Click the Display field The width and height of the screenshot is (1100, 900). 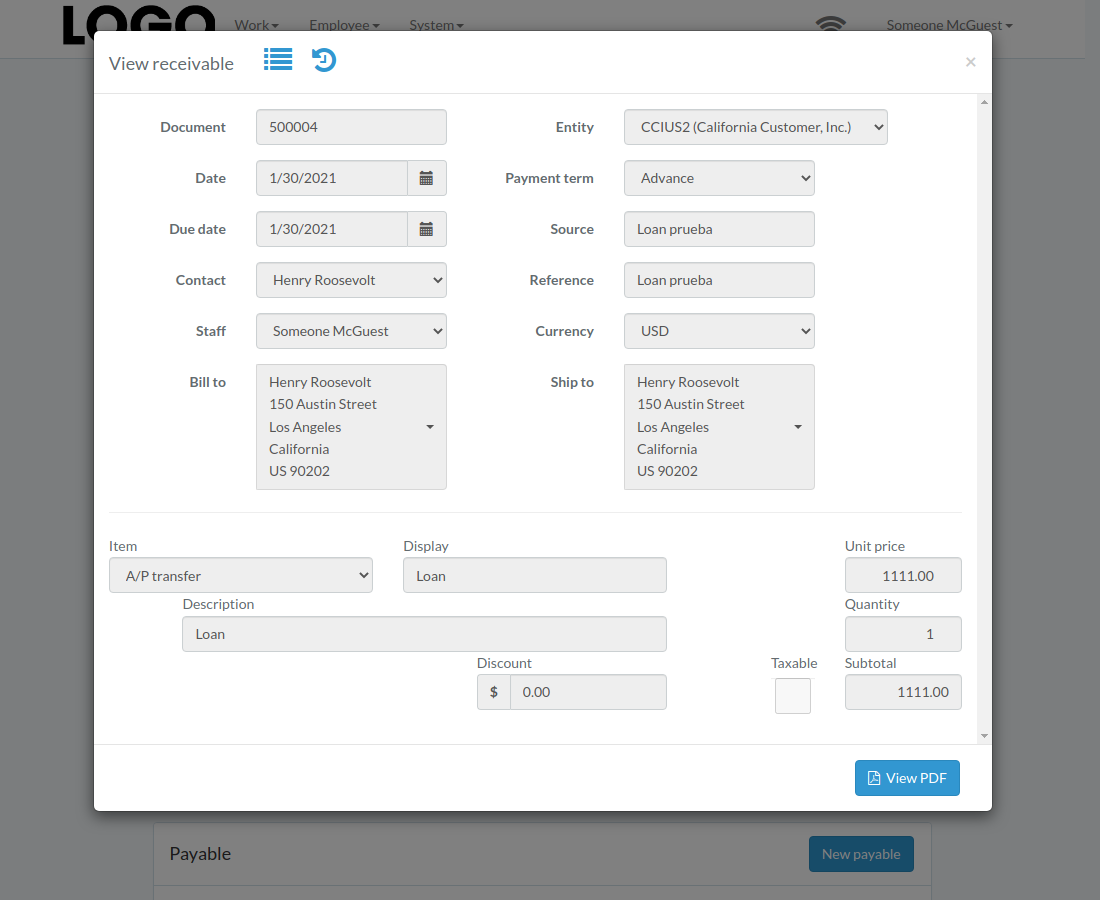[535, 575]
